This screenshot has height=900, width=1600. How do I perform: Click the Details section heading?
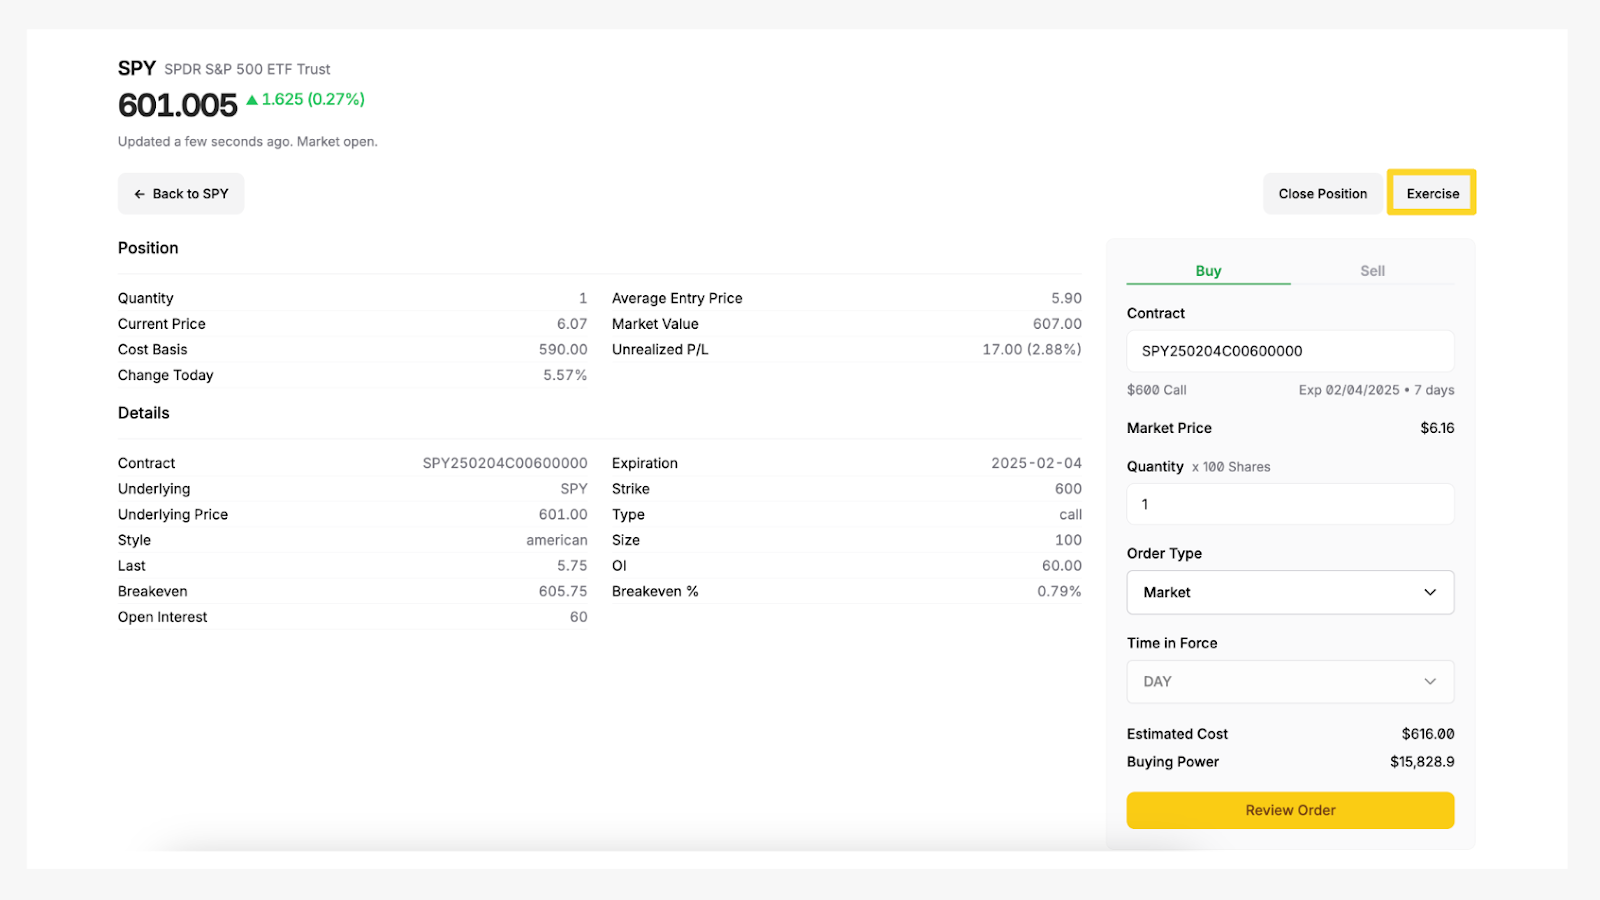[x=144, y=413]
